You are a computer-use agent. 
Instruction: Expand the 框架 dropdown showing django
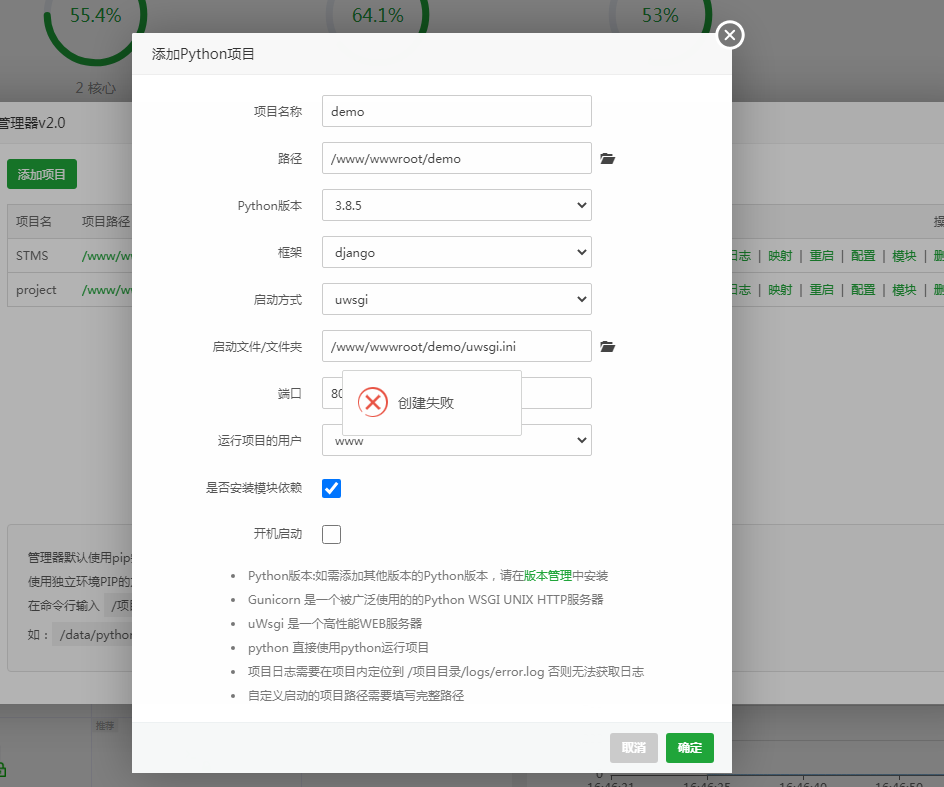coord(456,252)
